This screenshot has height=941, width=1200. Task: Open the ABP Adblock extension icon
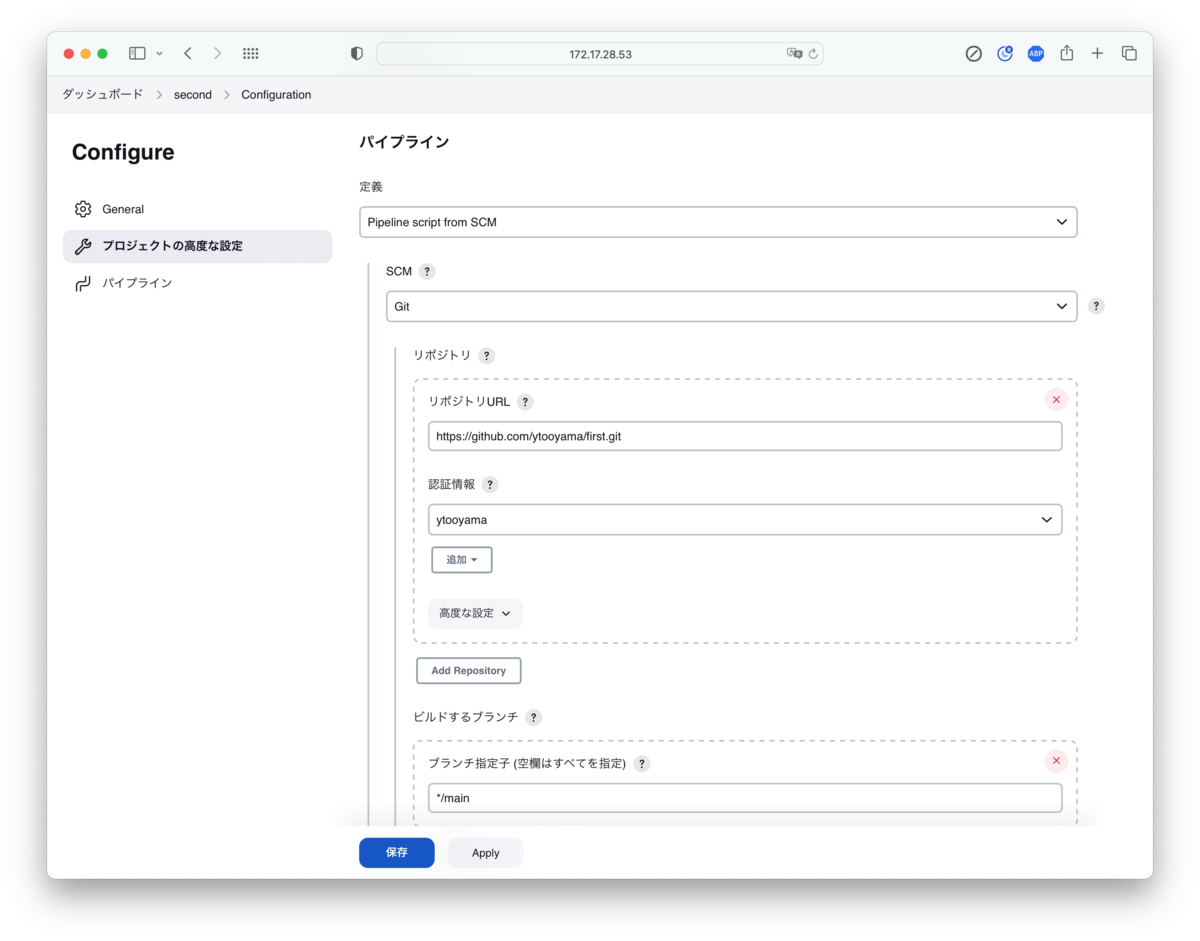pos(1036,54)
